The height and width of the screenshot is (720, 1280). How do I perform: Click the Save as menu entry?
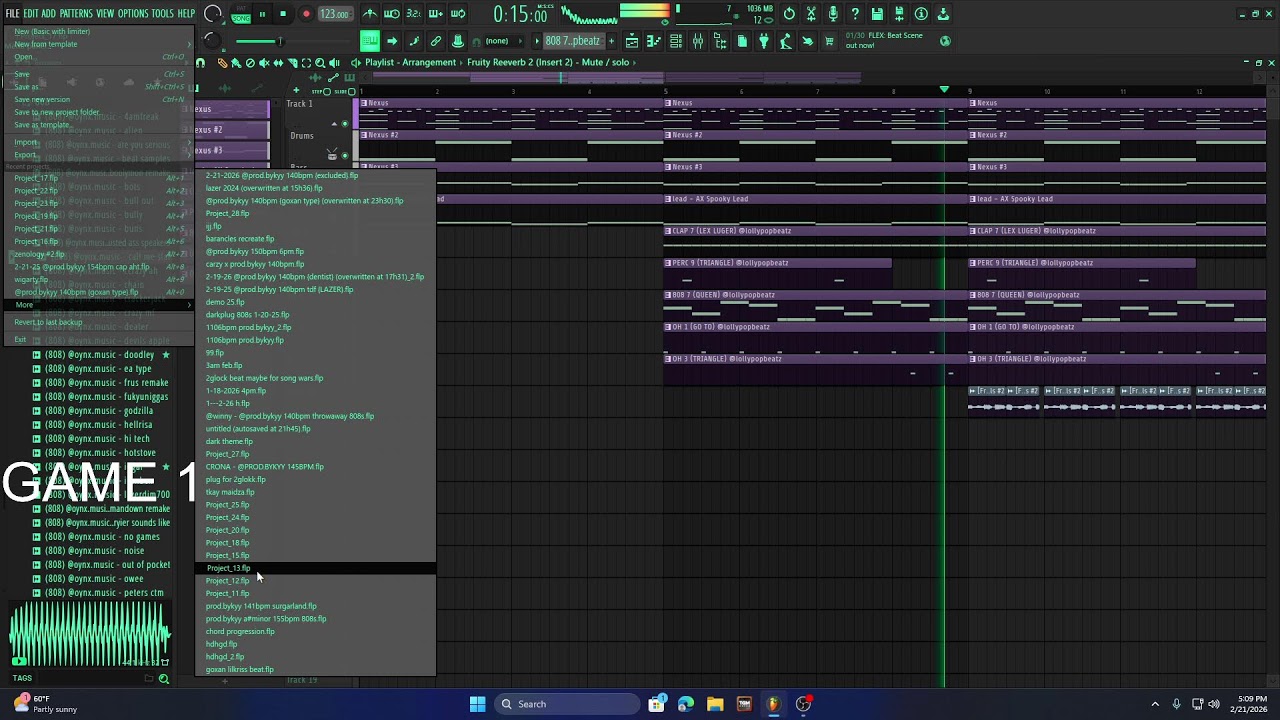click(x=100, y=87)
